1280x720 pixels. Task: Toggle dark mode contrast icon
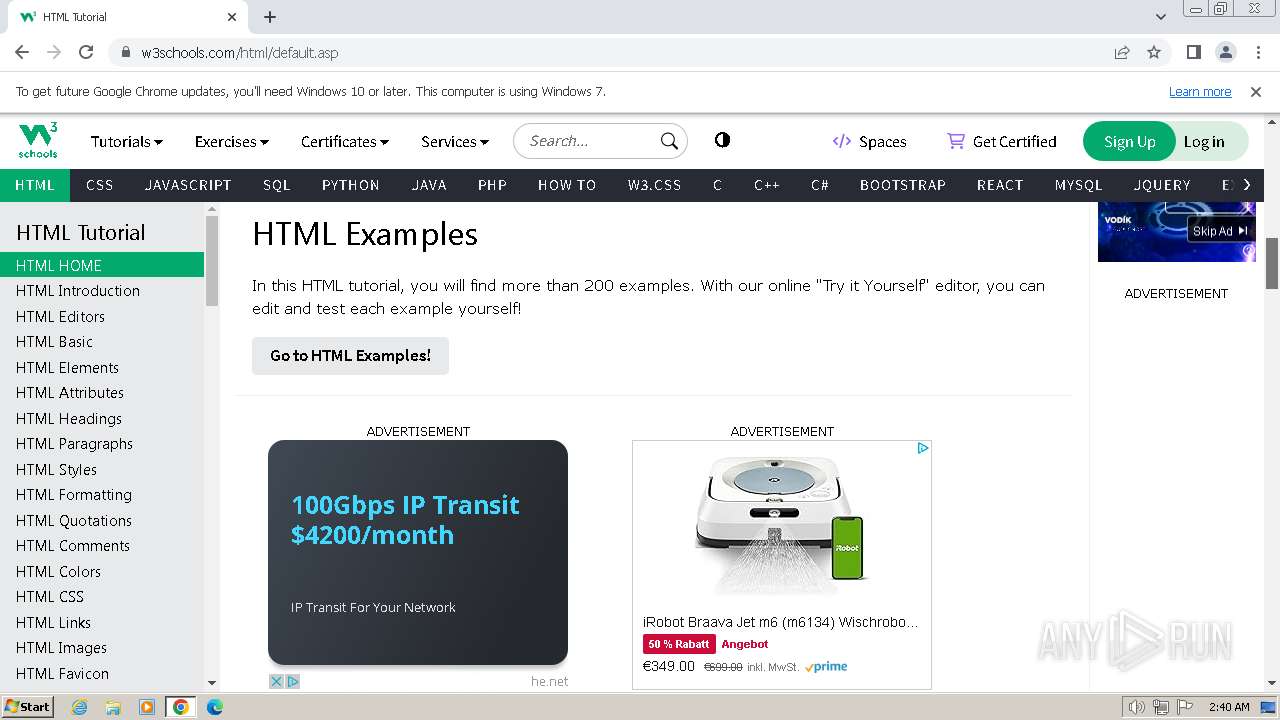[722, 140]
